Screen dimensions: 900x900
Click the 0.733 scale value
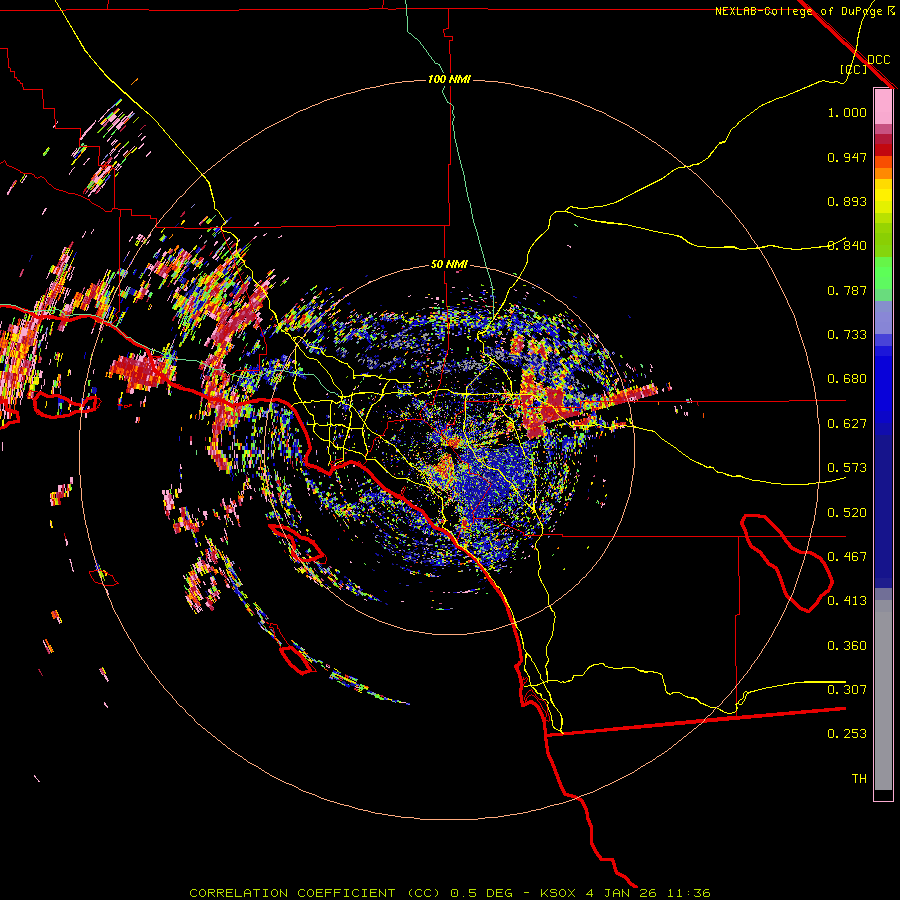(847, 335)
